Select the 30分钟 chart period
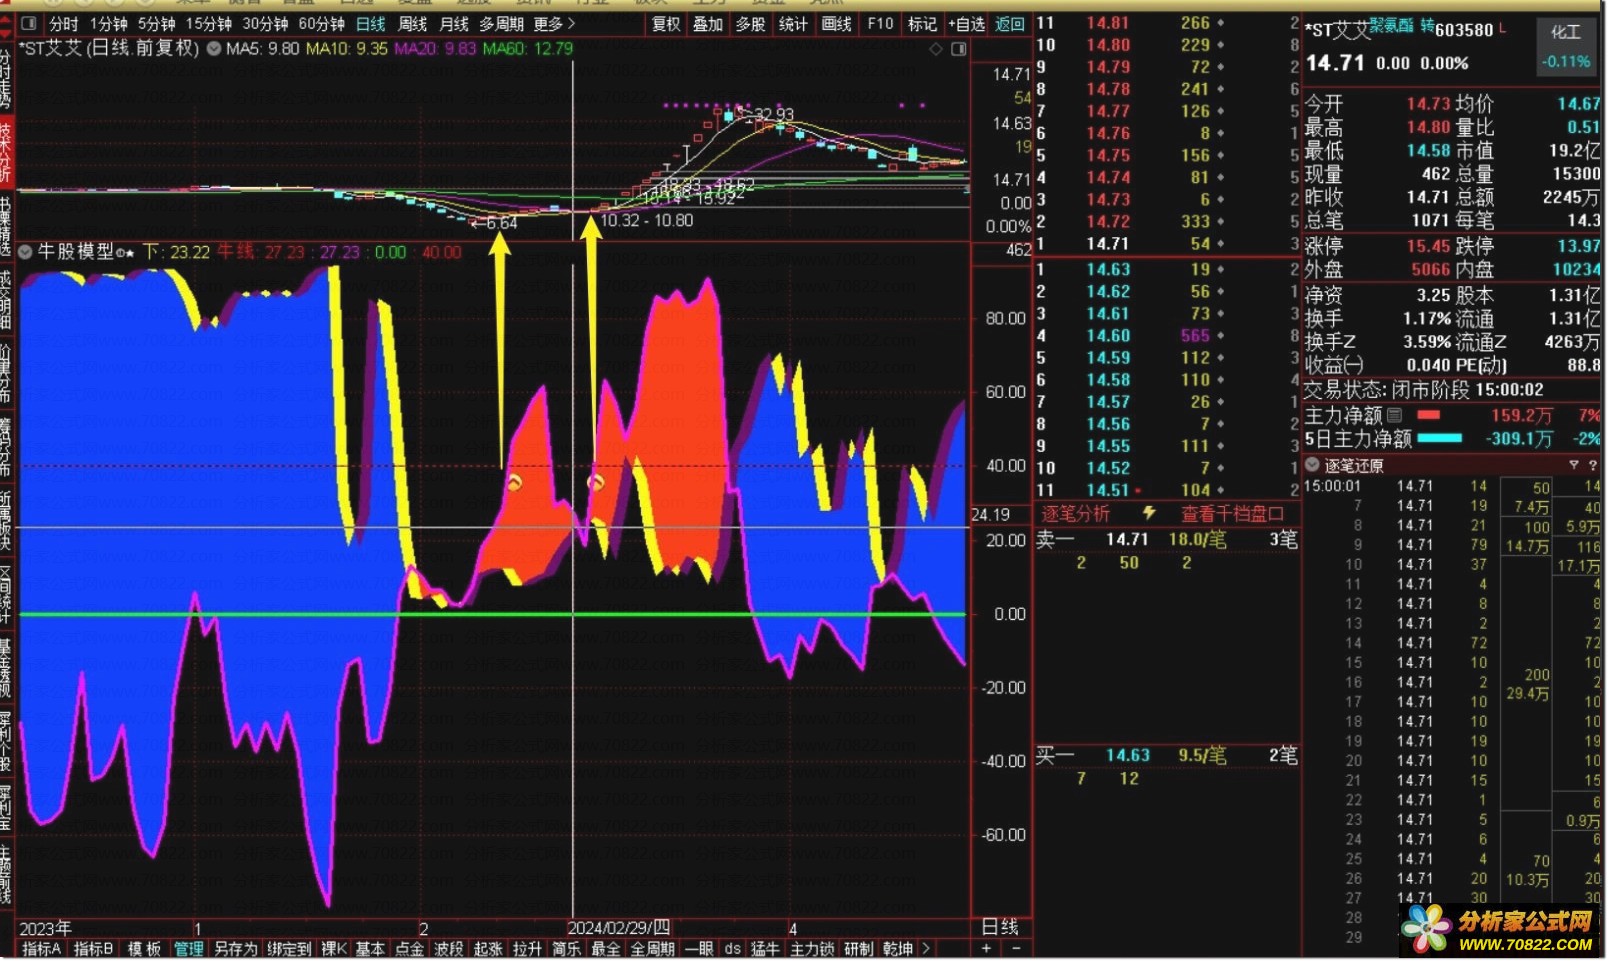 [265, 23]
